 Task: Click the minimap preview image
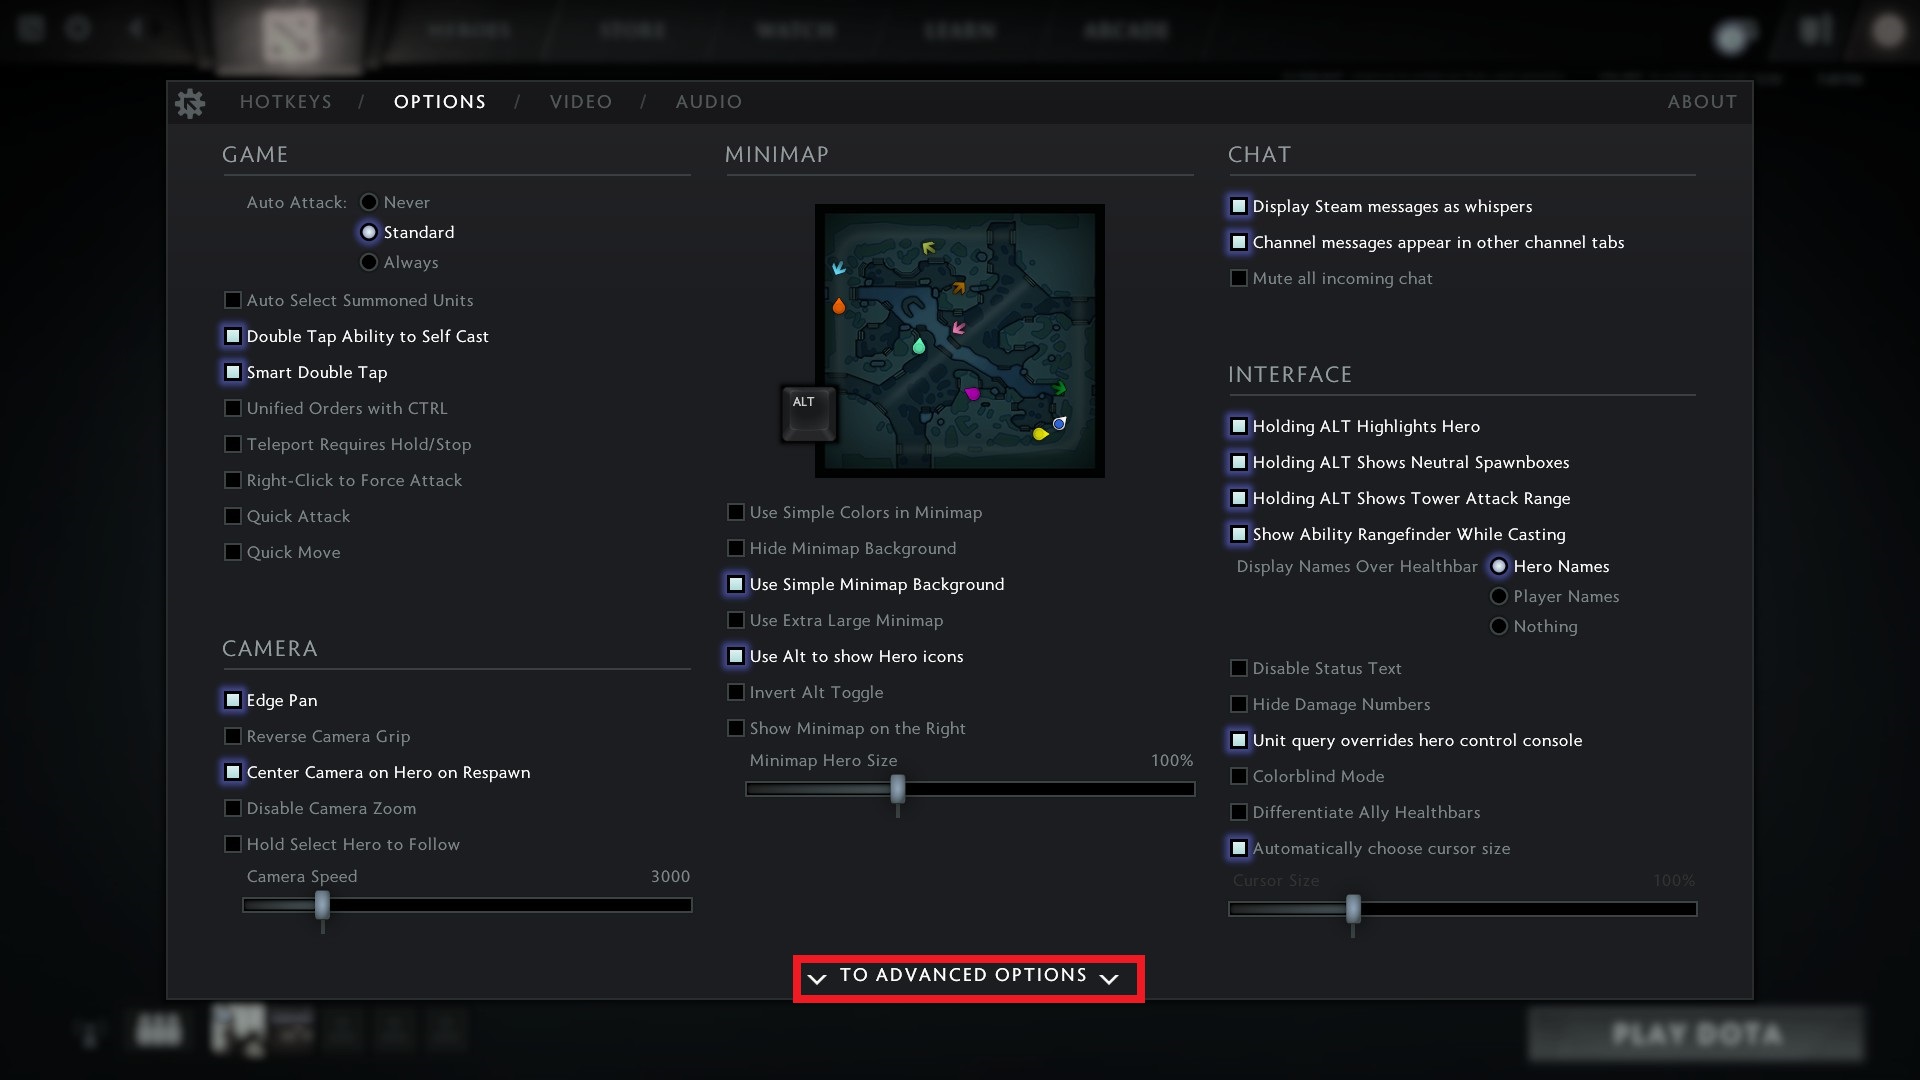959,340
